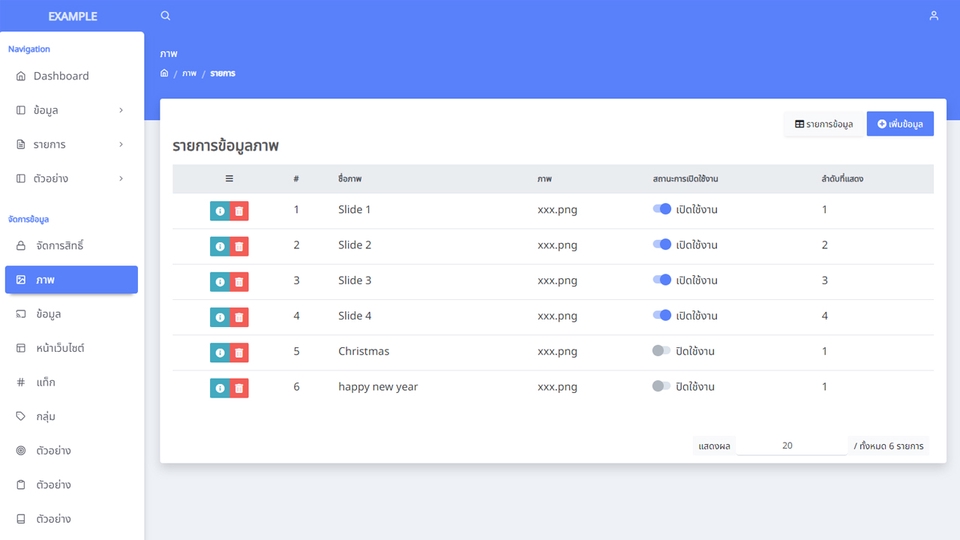This screenshot has width=960, height=540.
Task: Click the hash icon beside แท็ก
Action: point(21,382)
